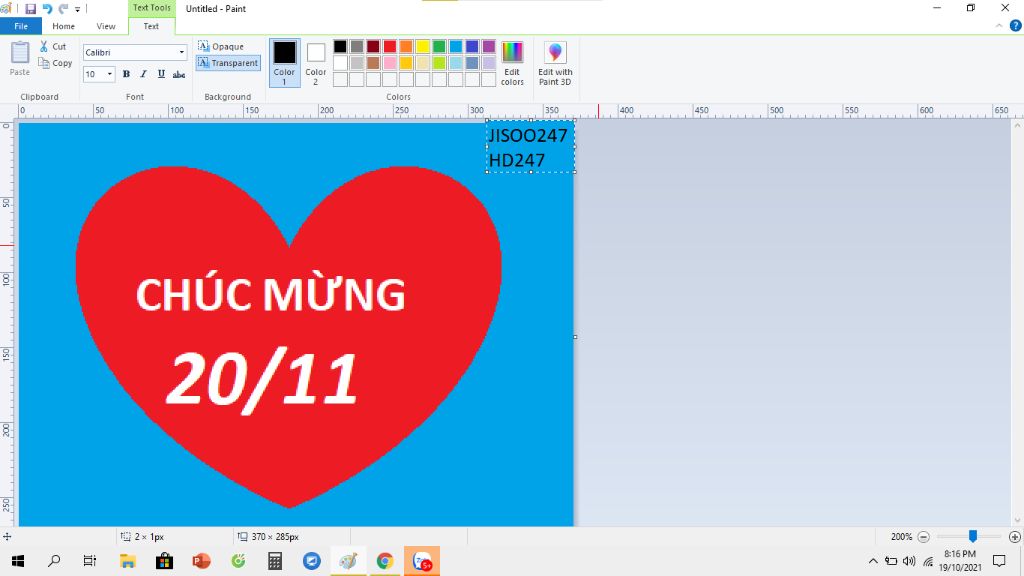
Task: Select Color 2 background swatch
Action: pyautogui.click(x=315, y=63)
